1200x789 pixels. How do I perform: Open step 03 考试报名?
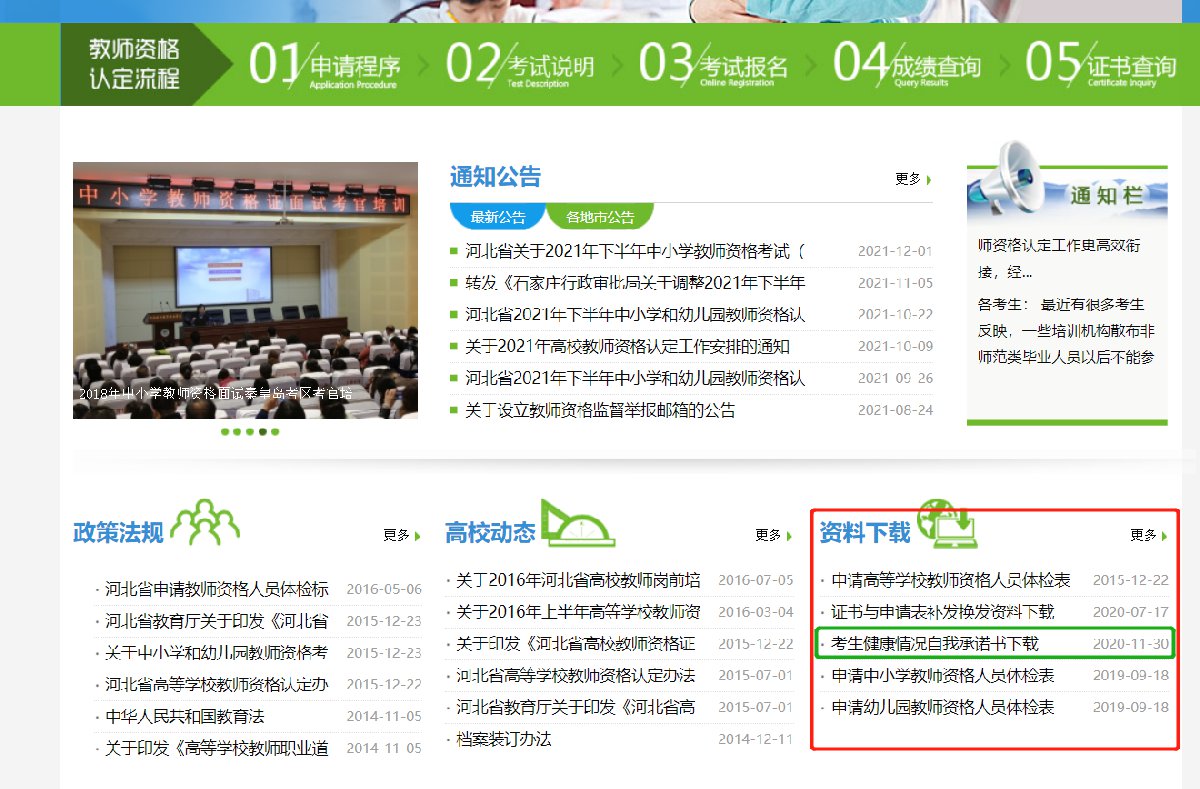(714, 64)
